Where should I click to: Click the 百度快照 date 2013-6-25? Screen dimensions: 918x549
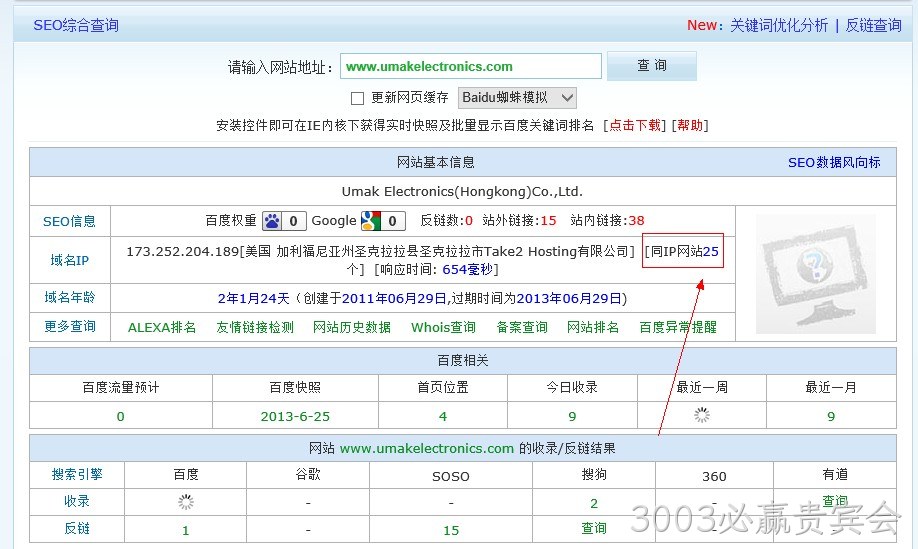[295, 416]
